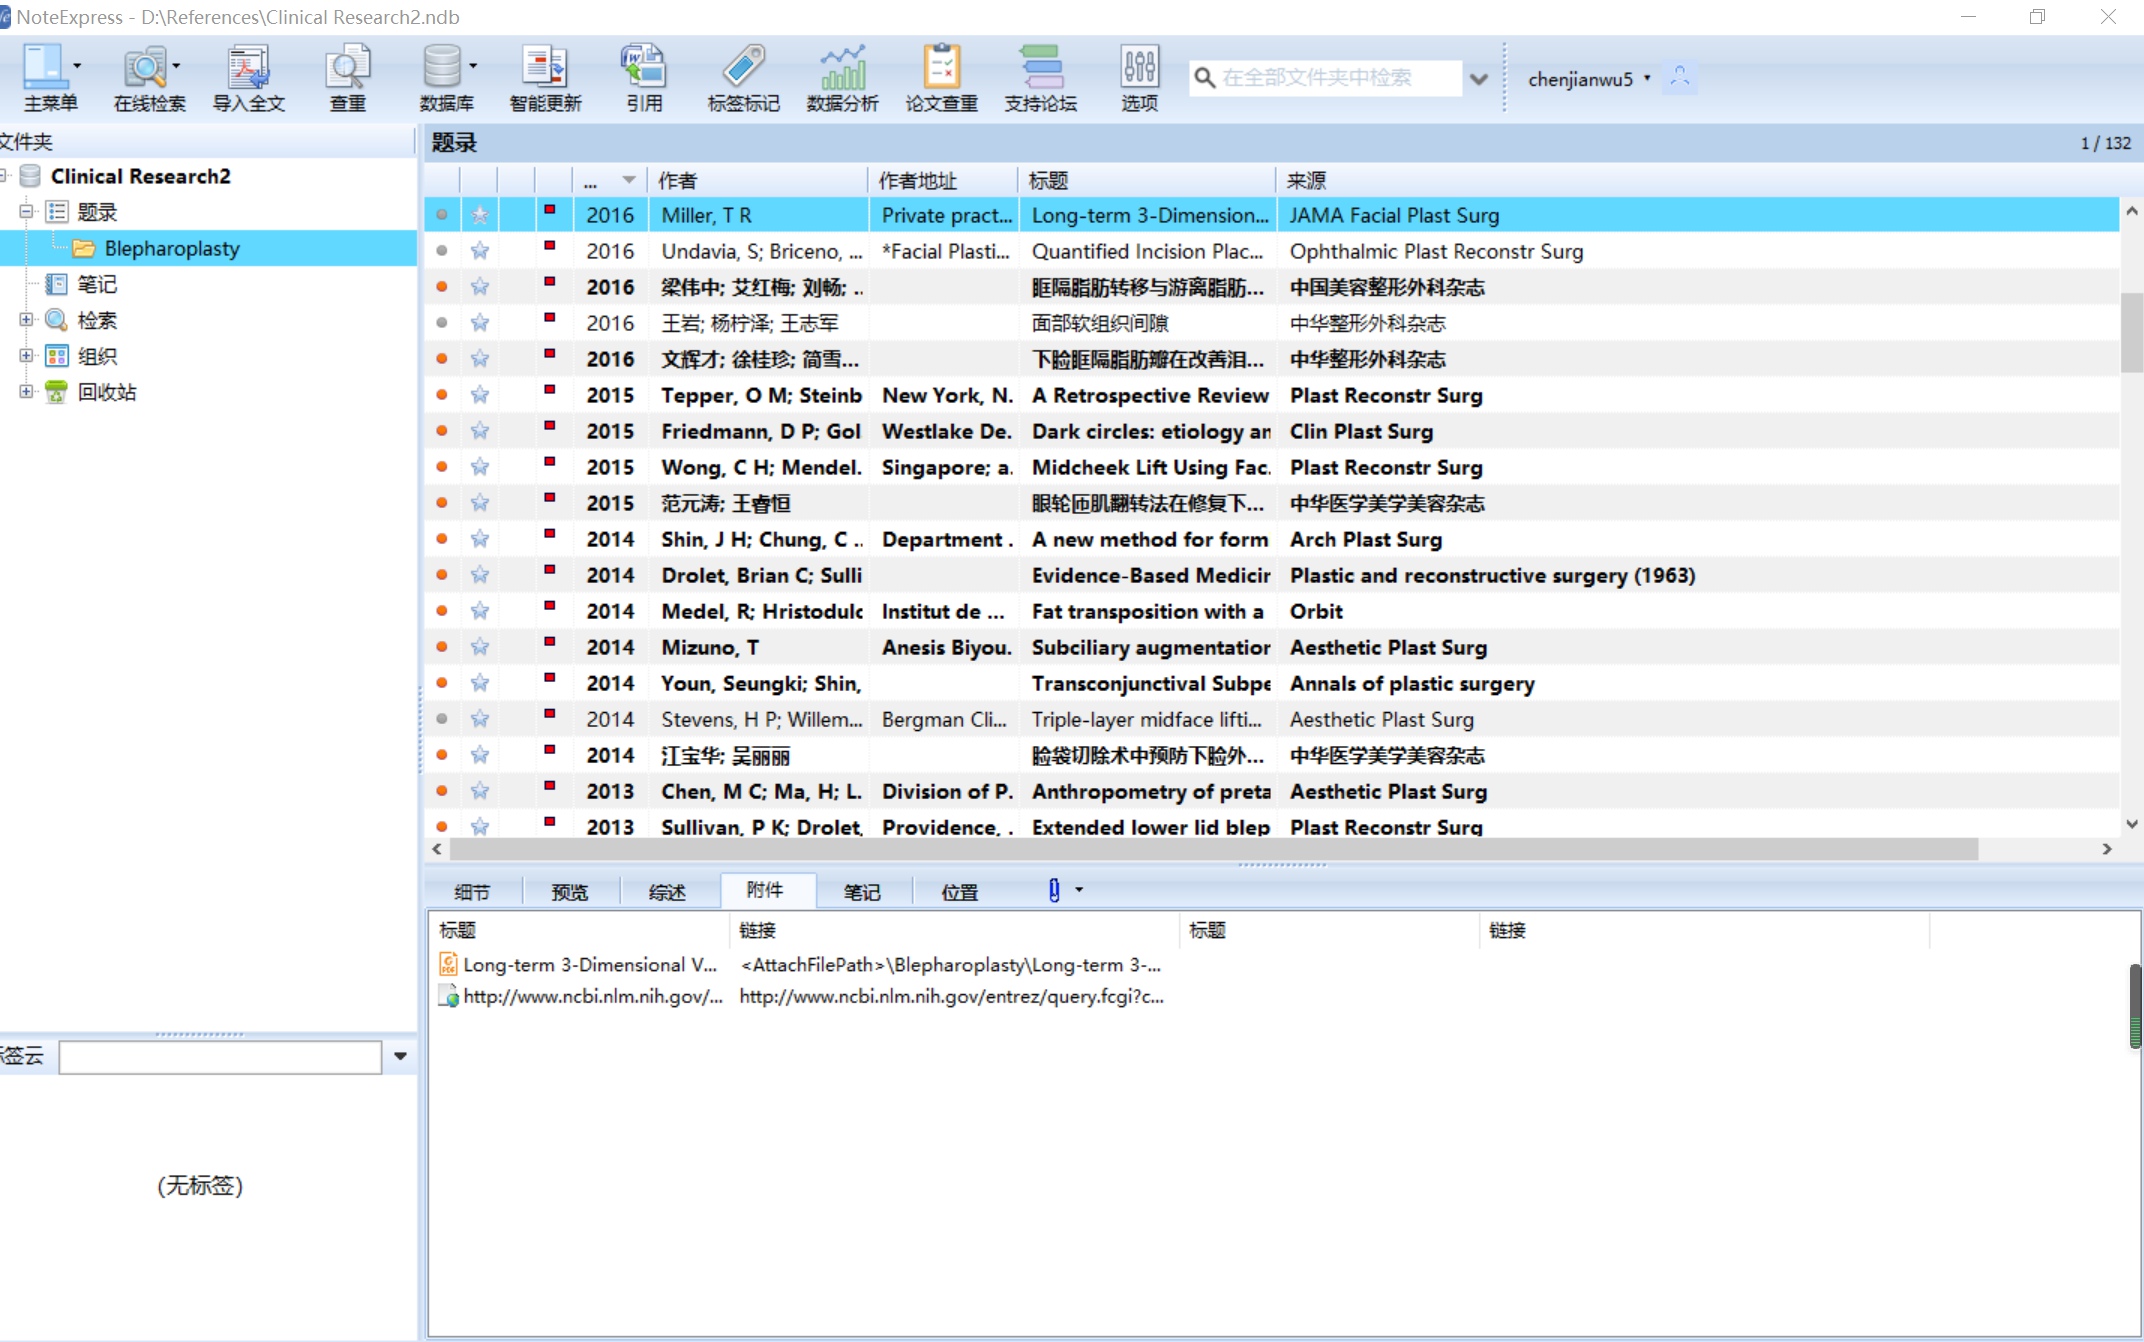Star the Friedmann, D P record
The image size is (2144, 1342).
(x=480, y=431)
